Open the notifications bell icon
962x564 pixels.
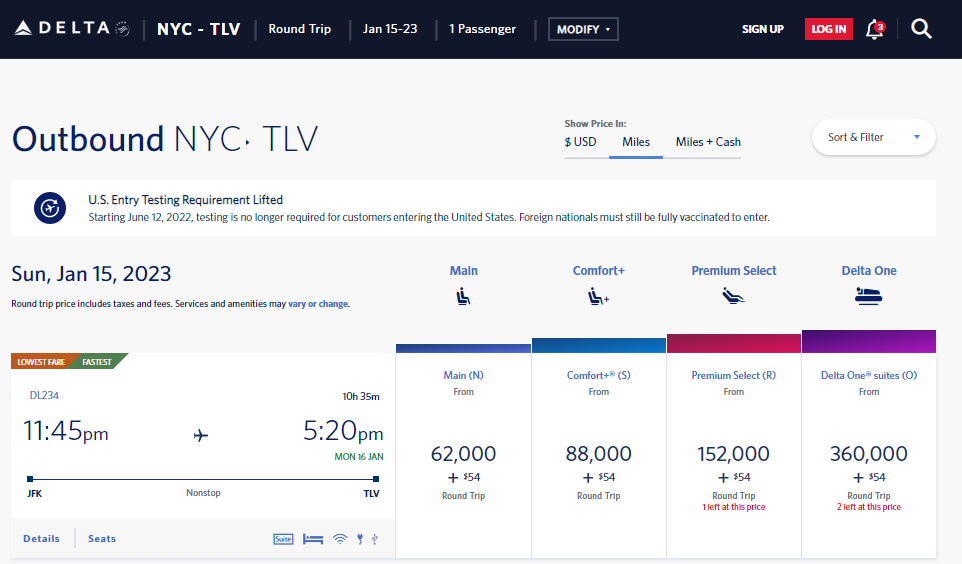[x=875, y=29]
